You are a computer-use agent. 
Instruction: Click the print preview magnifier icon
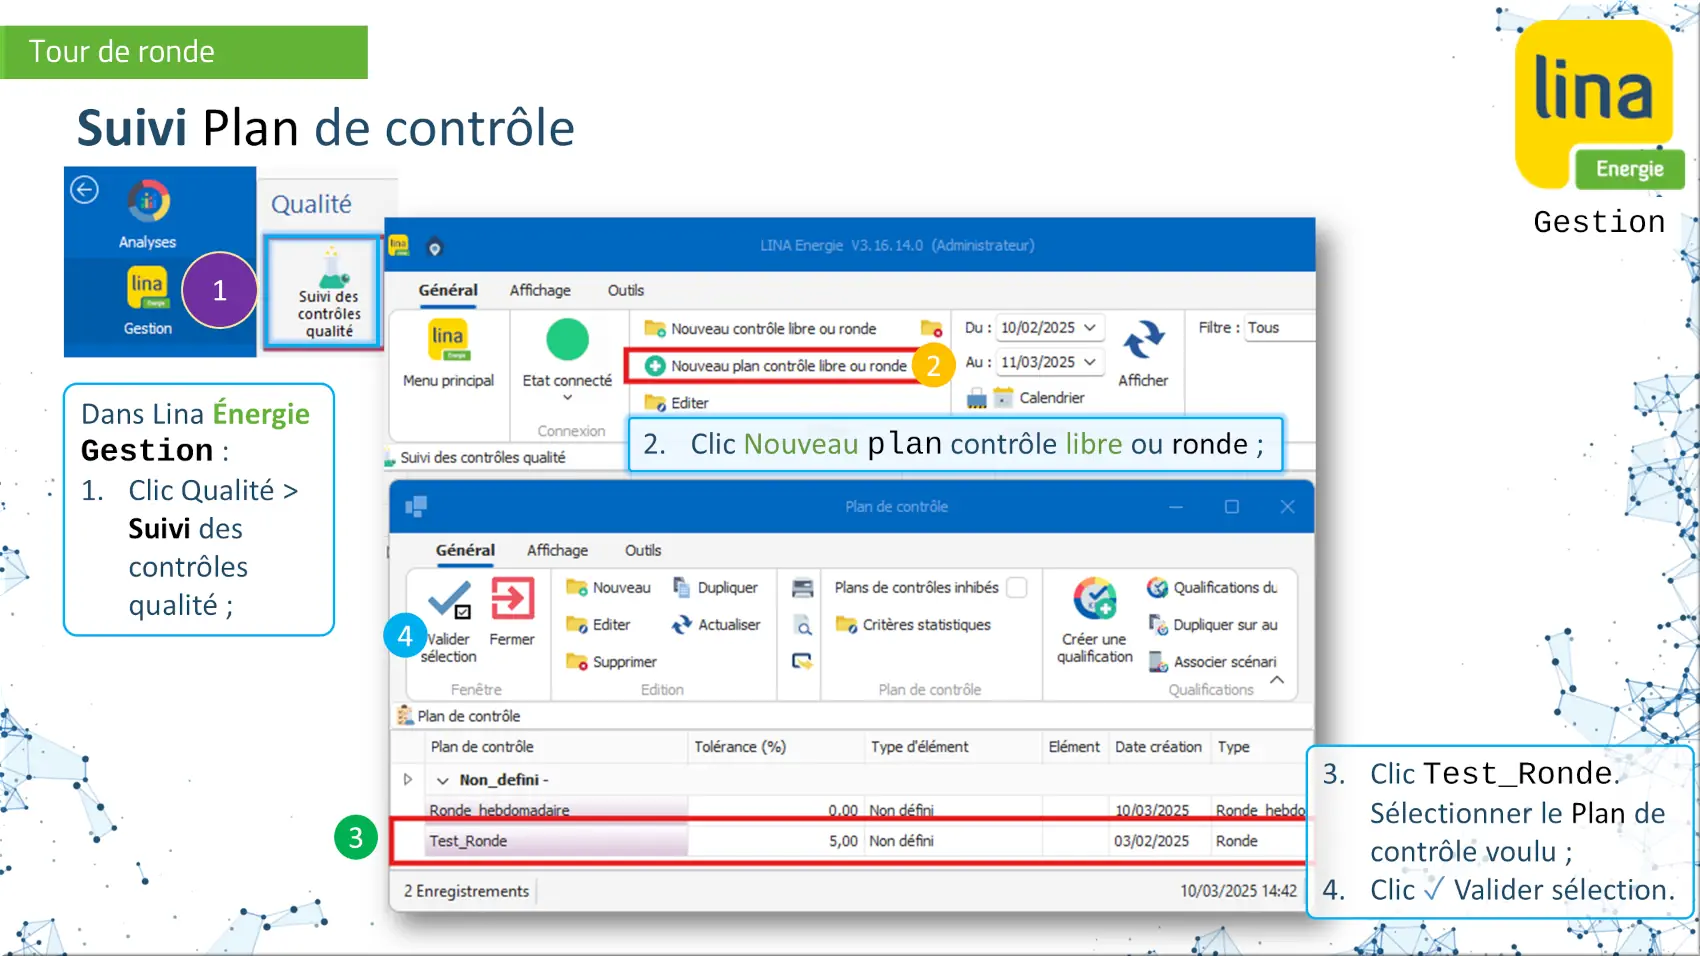803,626
